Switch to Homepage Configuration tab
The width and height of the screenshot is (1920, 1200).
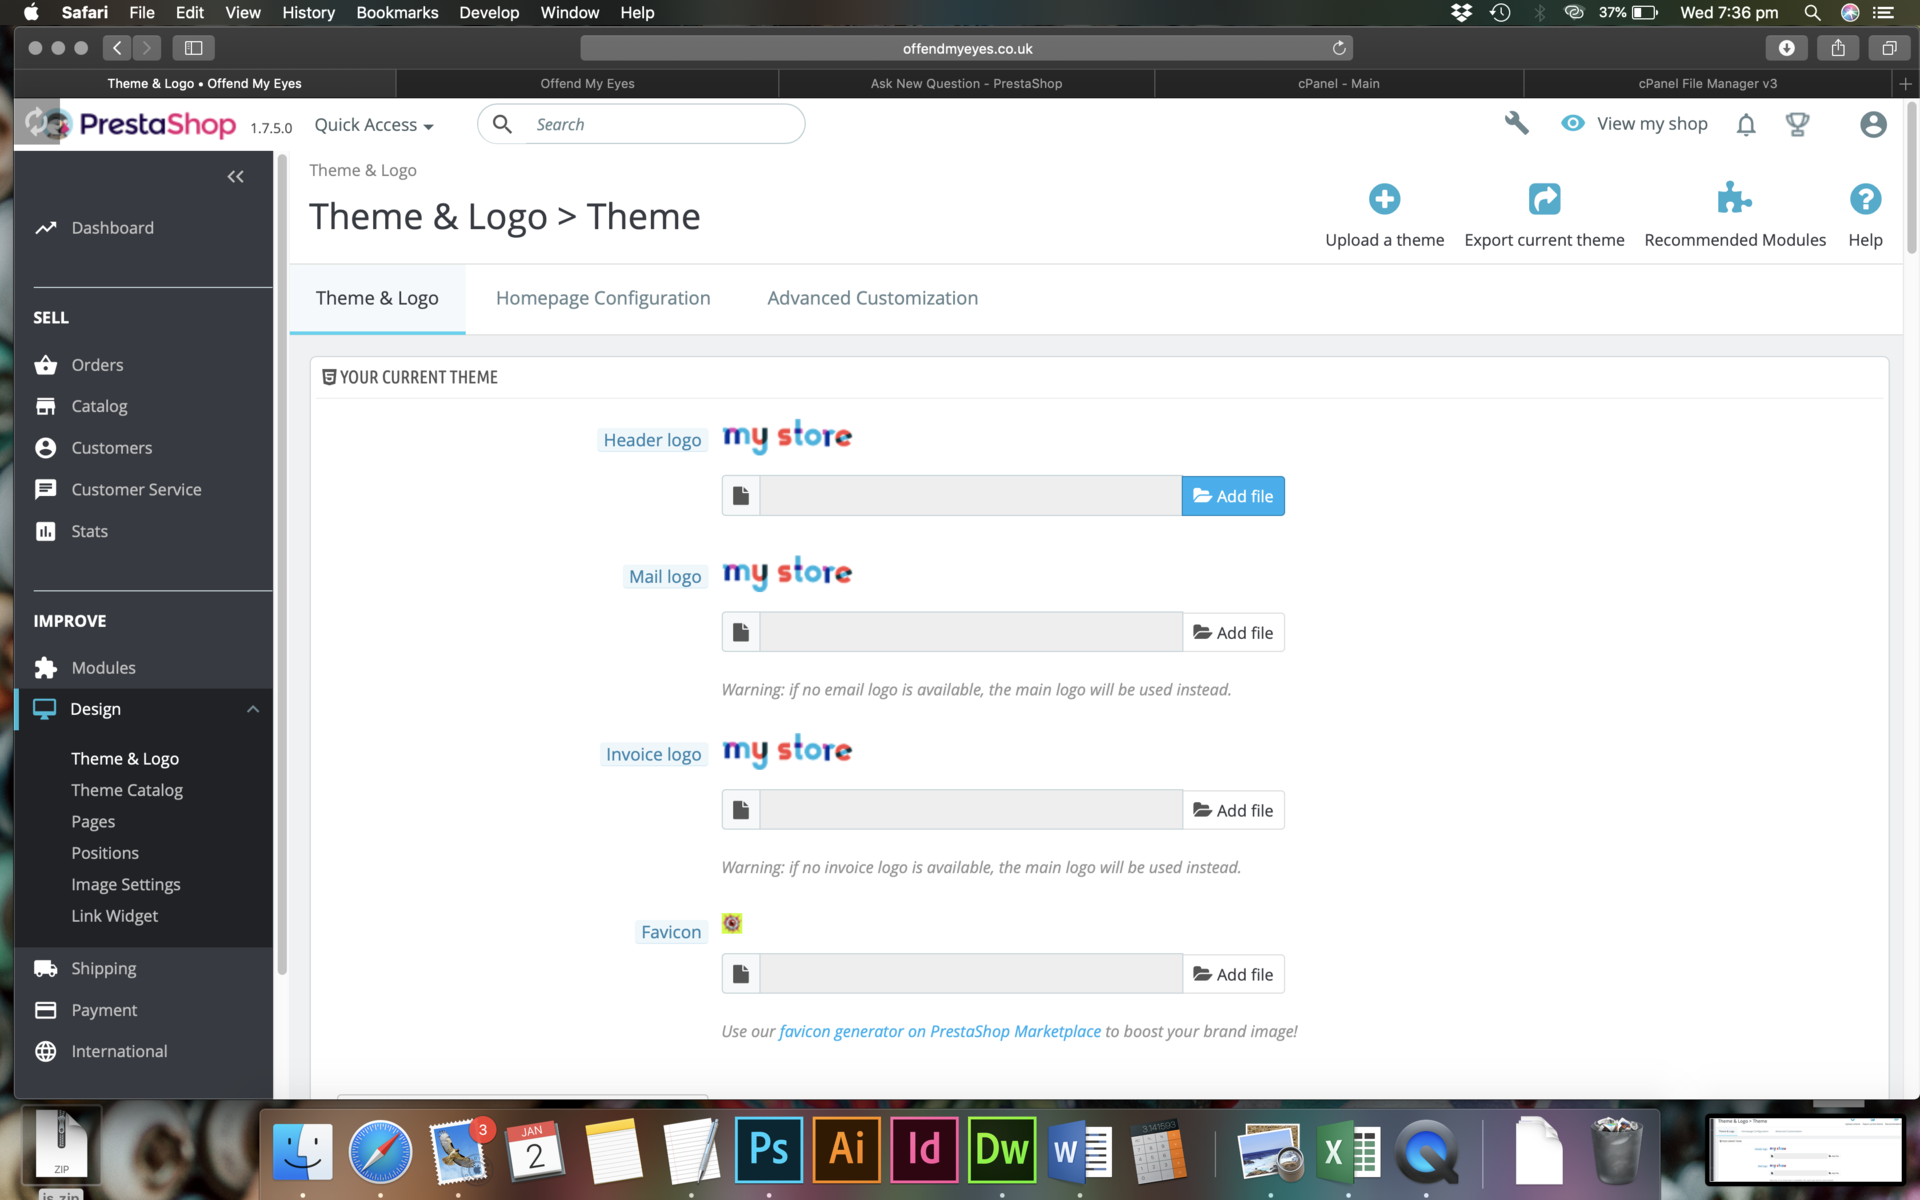click(x=603, y=298)
